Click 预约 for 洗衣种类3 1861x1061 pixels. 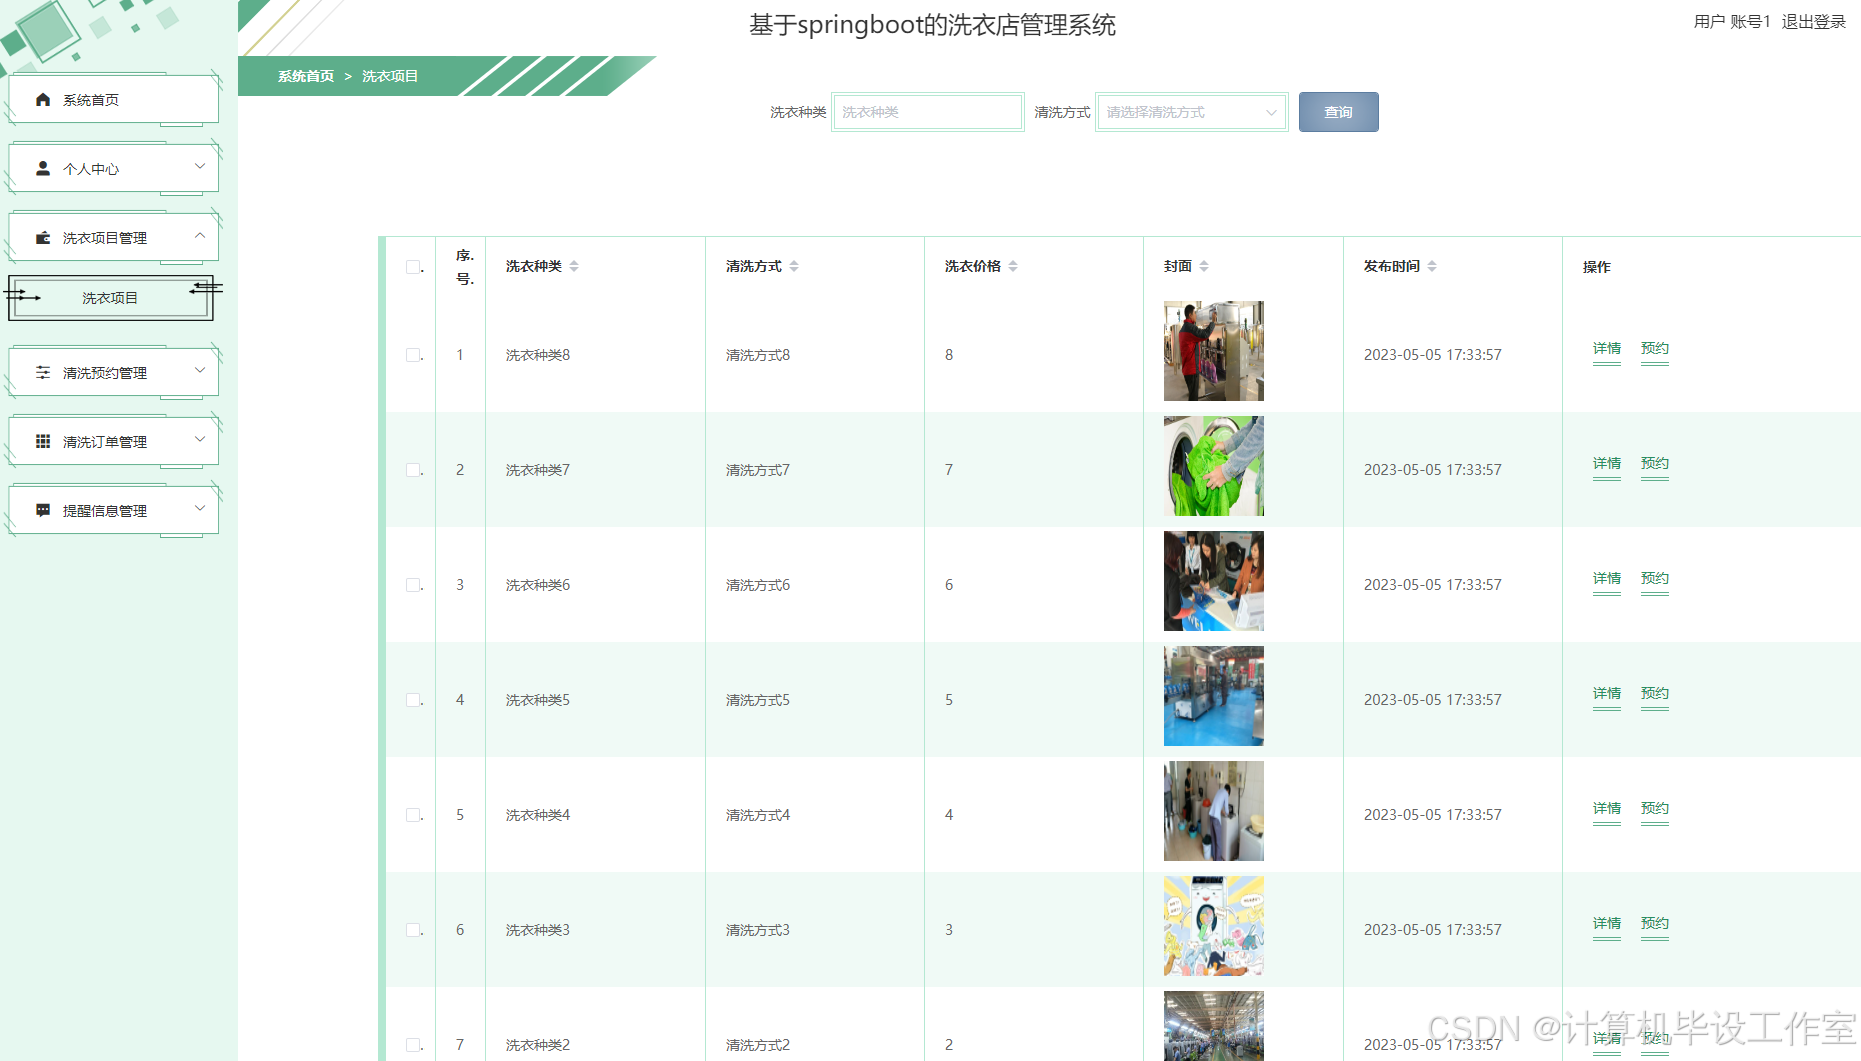tap(1655, 924)
